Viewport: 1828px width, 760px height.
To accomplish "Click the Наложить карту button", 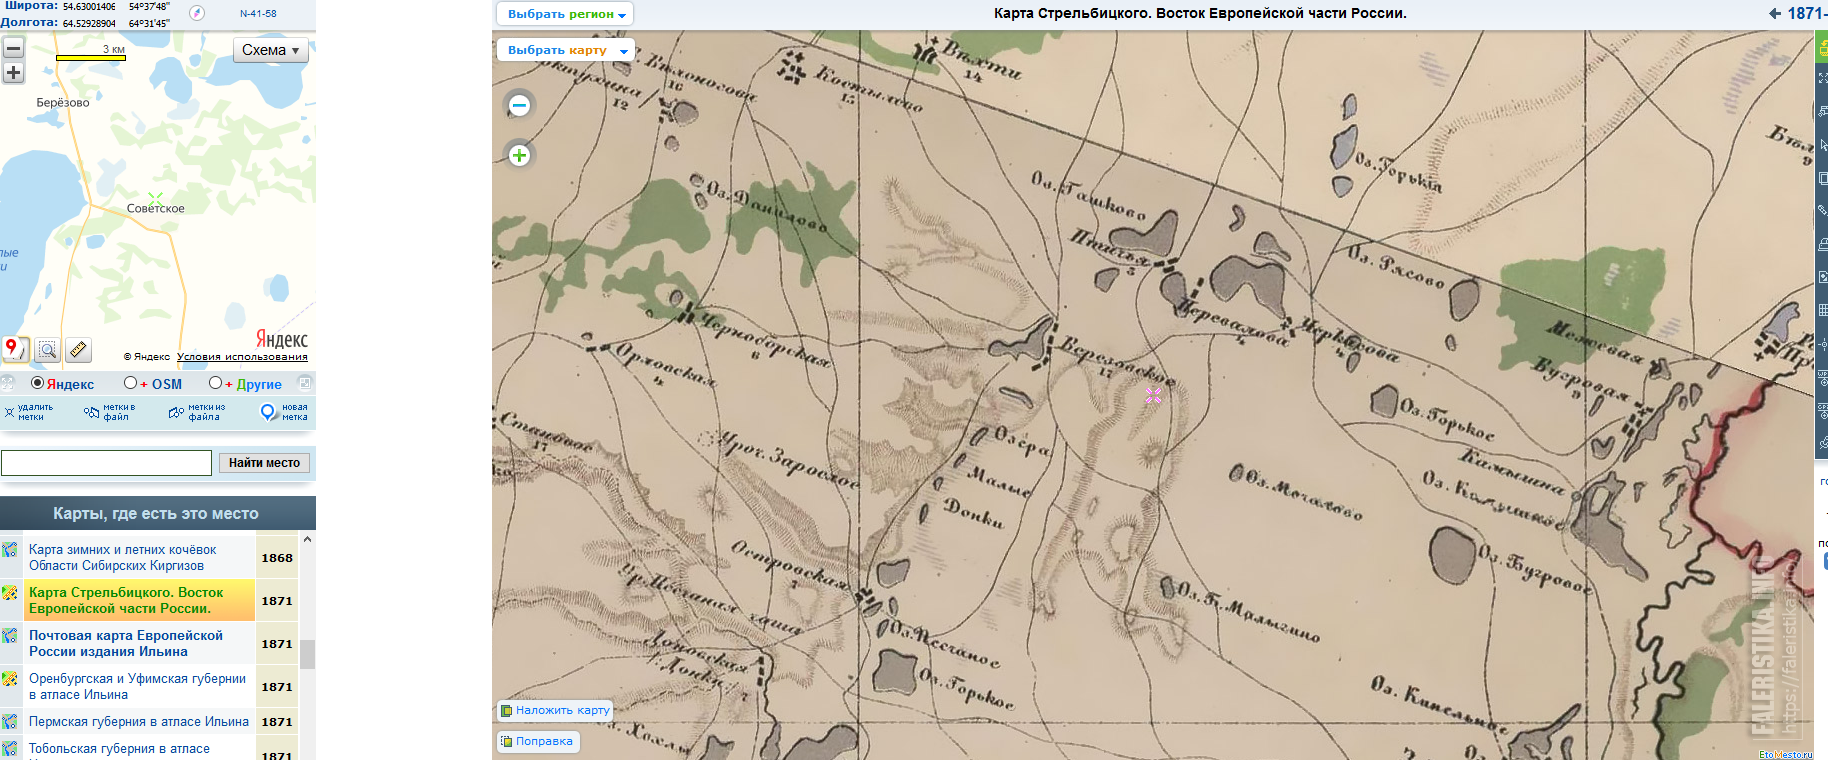I will pyautogui.click(x=555, y=710).
